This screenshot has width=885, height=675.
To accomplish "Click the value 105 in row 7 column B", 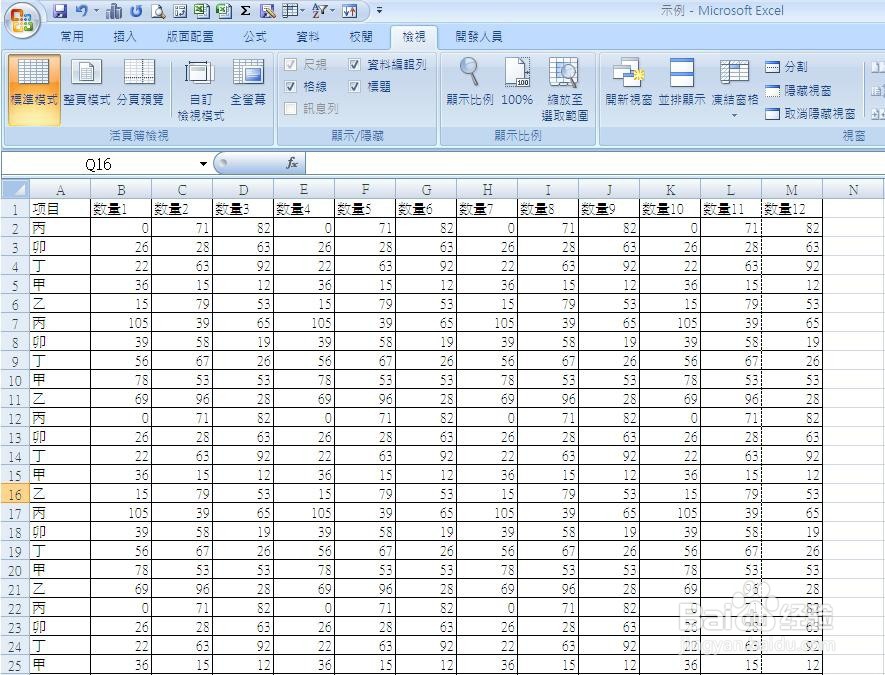I will (x=121, y=323).
